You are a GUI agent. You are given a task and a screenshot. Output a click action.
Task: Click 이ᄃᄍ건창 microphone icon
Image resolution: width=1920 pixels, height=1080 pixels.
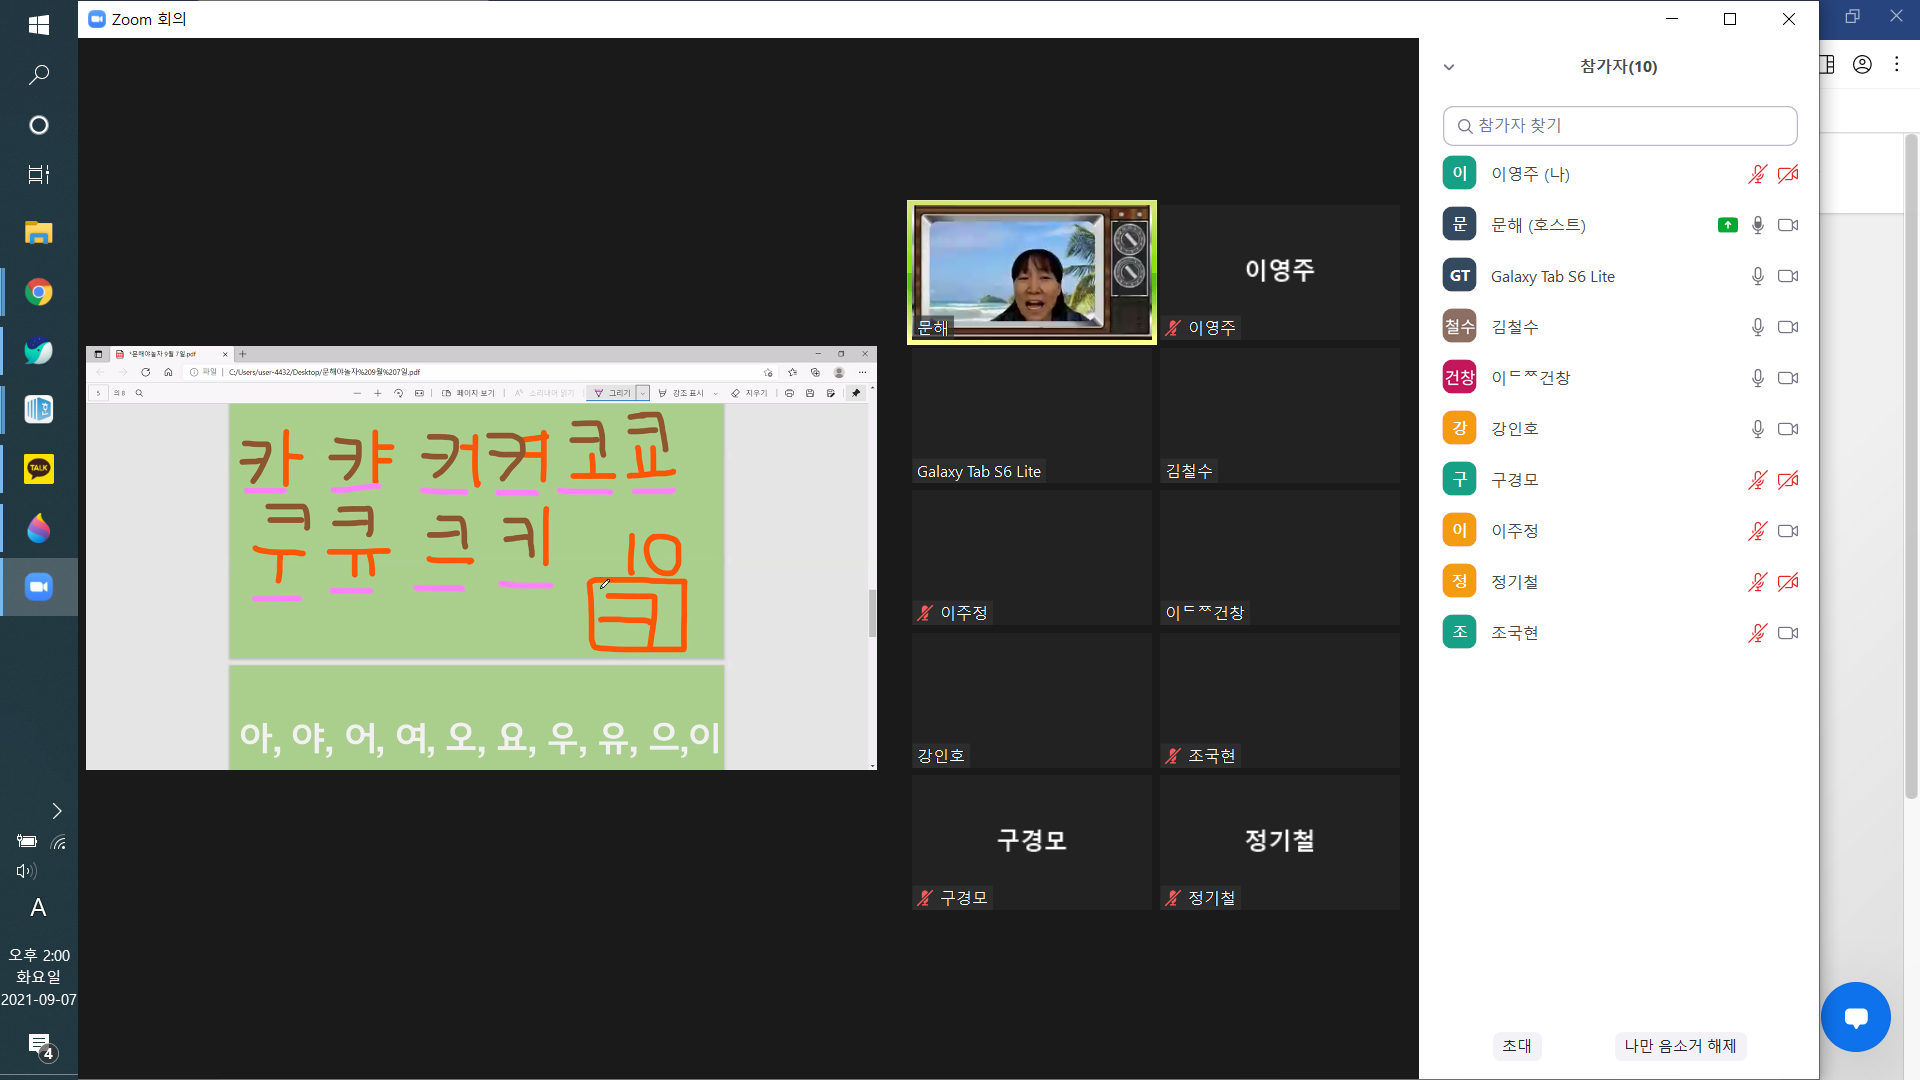click(1757, 378)
